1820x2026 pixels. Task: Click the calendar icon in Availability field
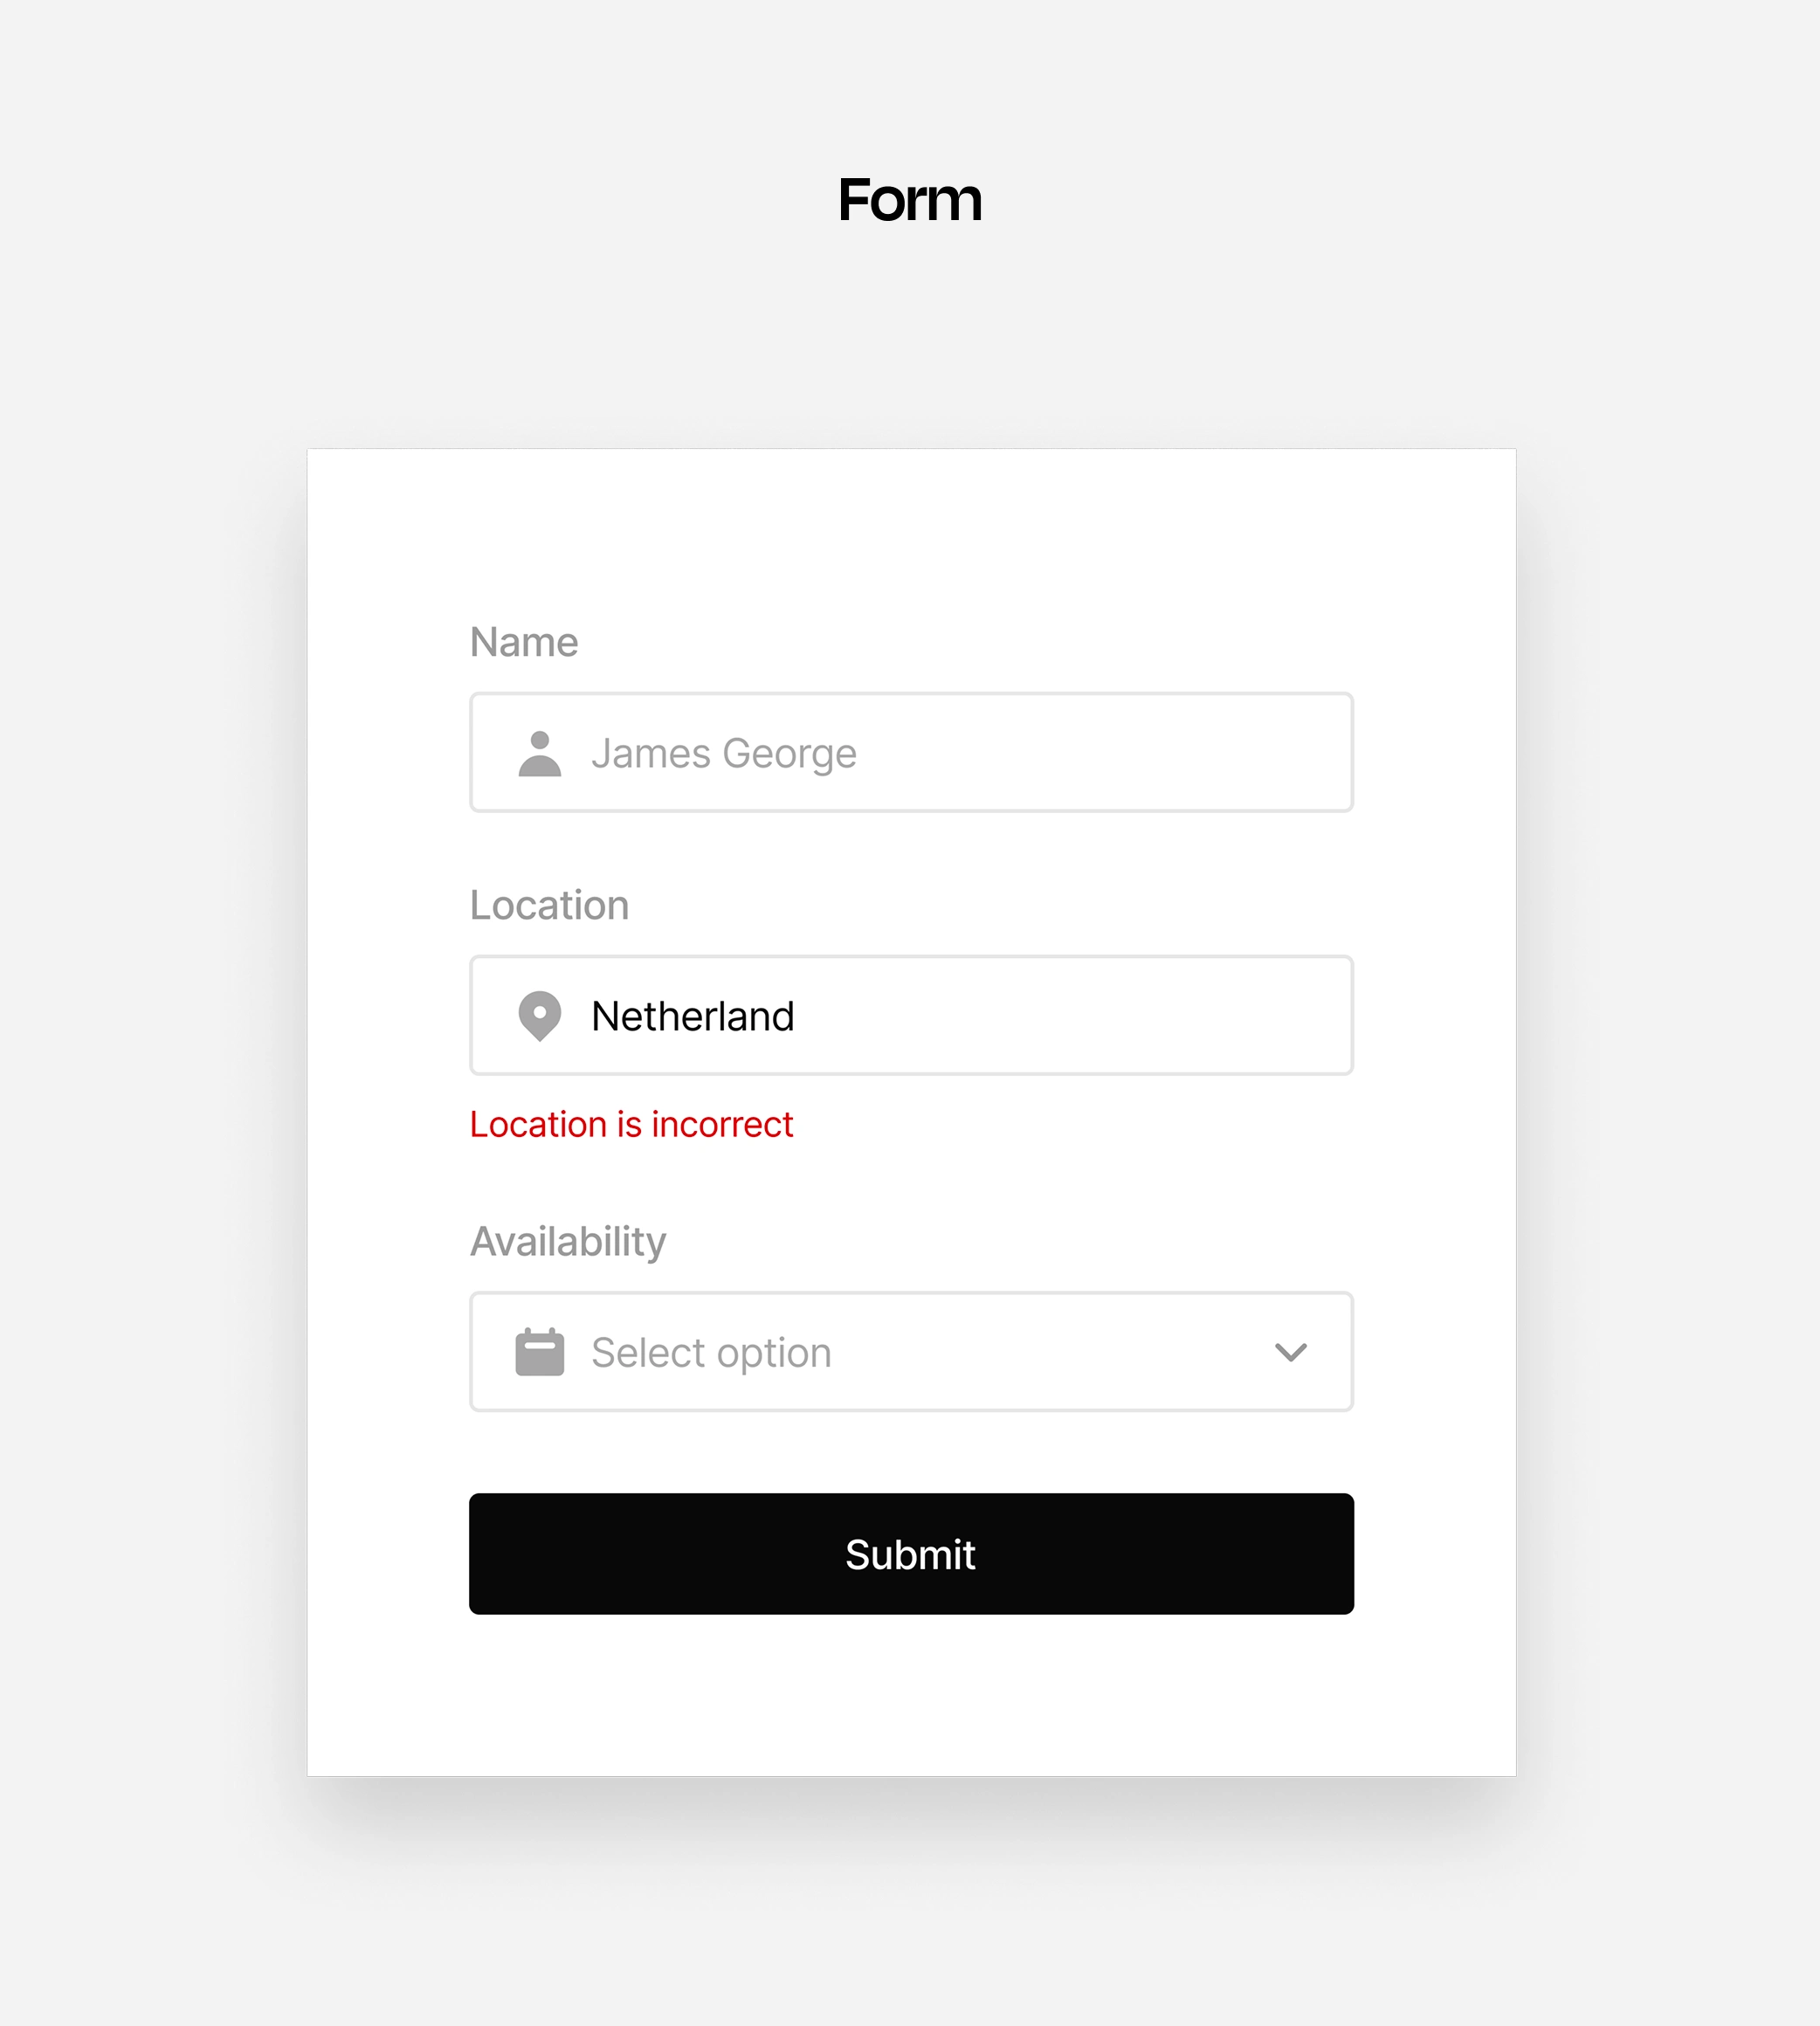(x=539, y=1352)
